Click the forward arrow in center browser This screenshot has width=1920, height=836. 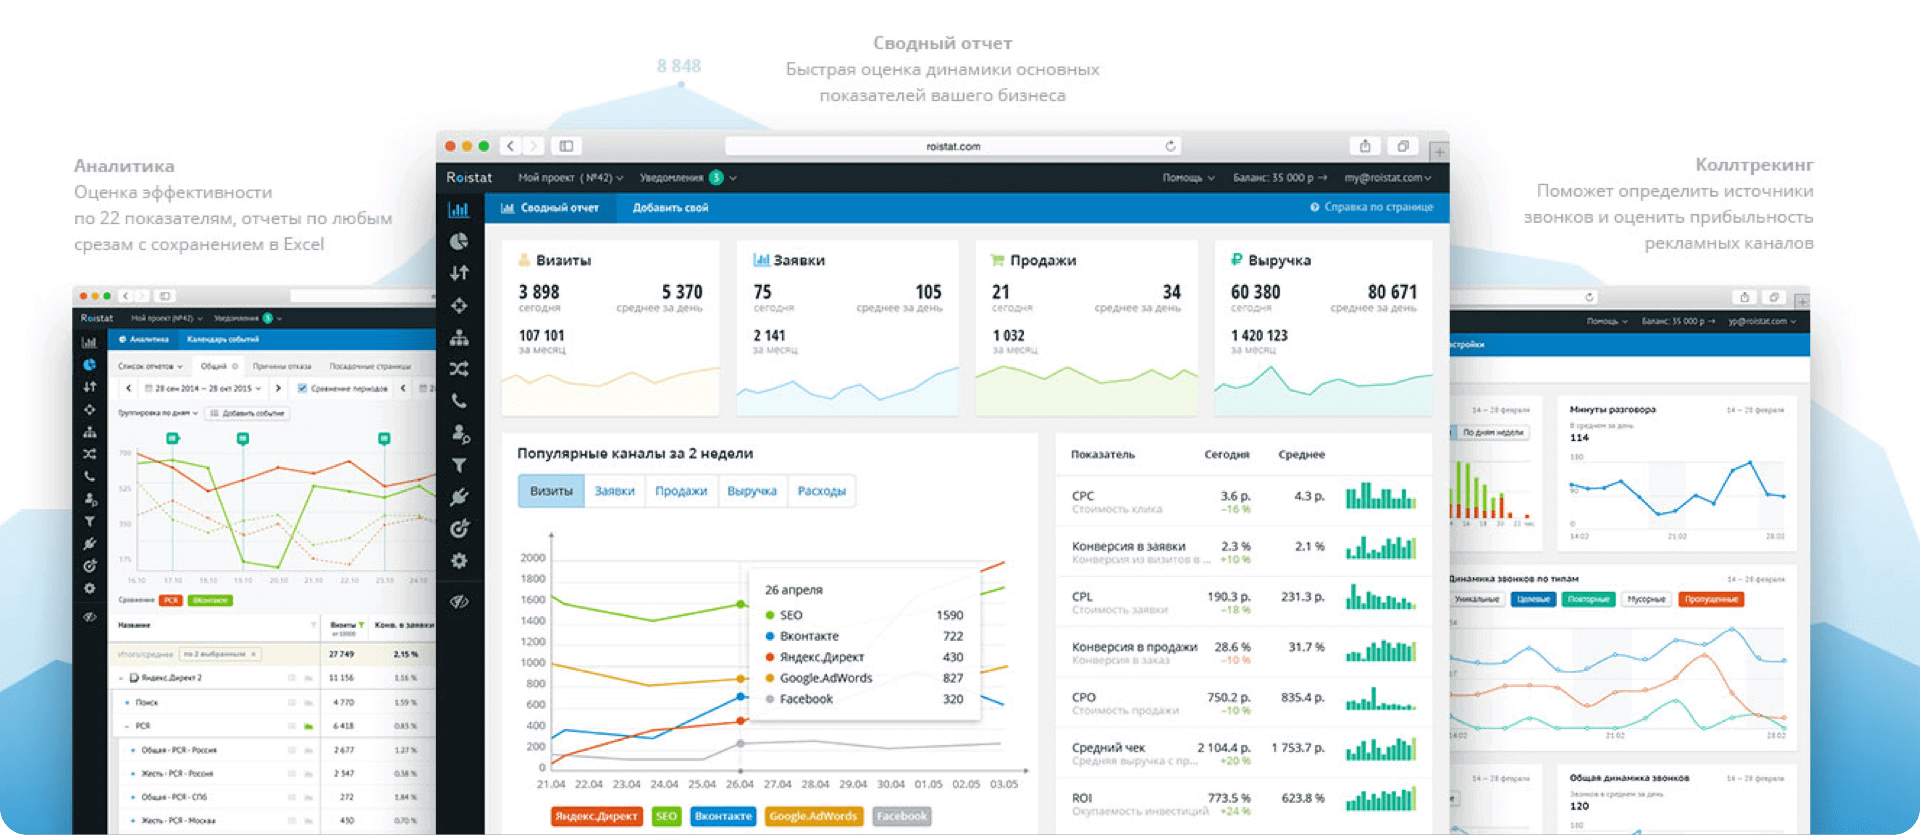pos(535,146)
